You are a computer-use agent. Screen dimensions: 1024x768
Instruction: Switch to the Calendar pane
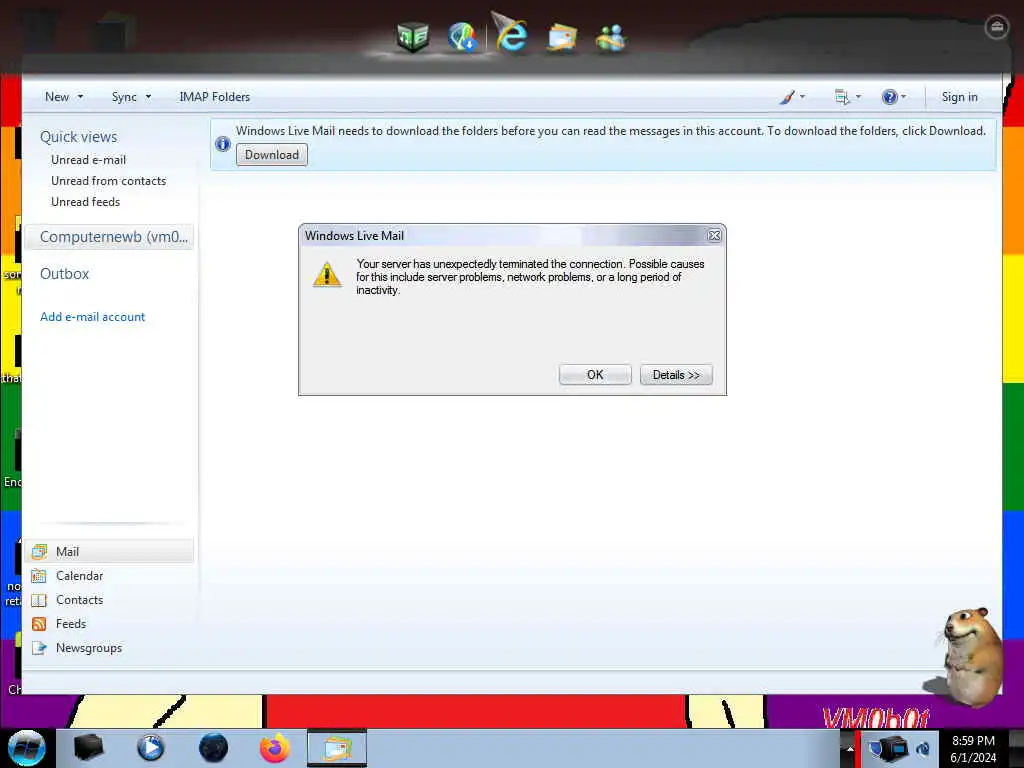click(x=79, y=576)
